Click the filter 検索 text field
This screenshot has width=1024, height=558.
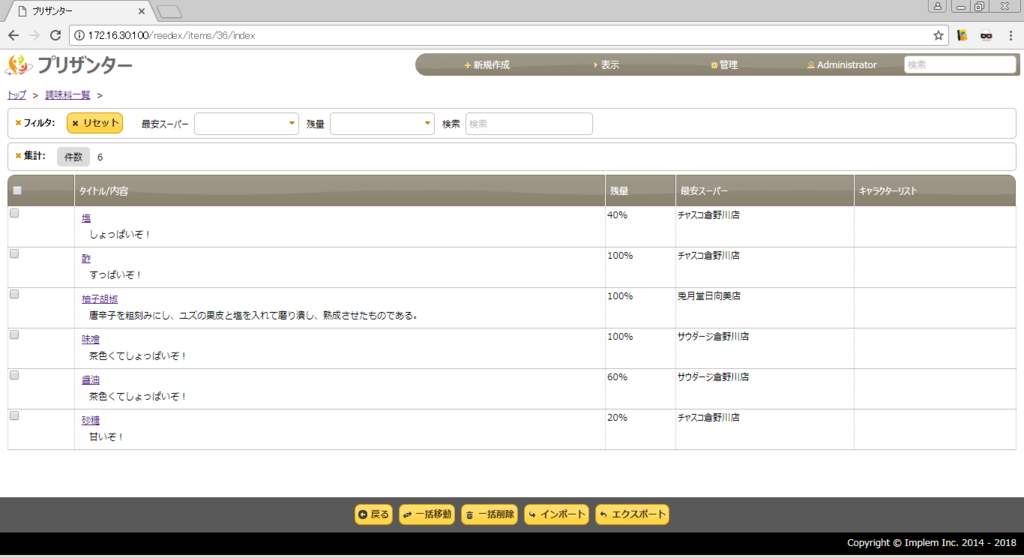[529, 123]
